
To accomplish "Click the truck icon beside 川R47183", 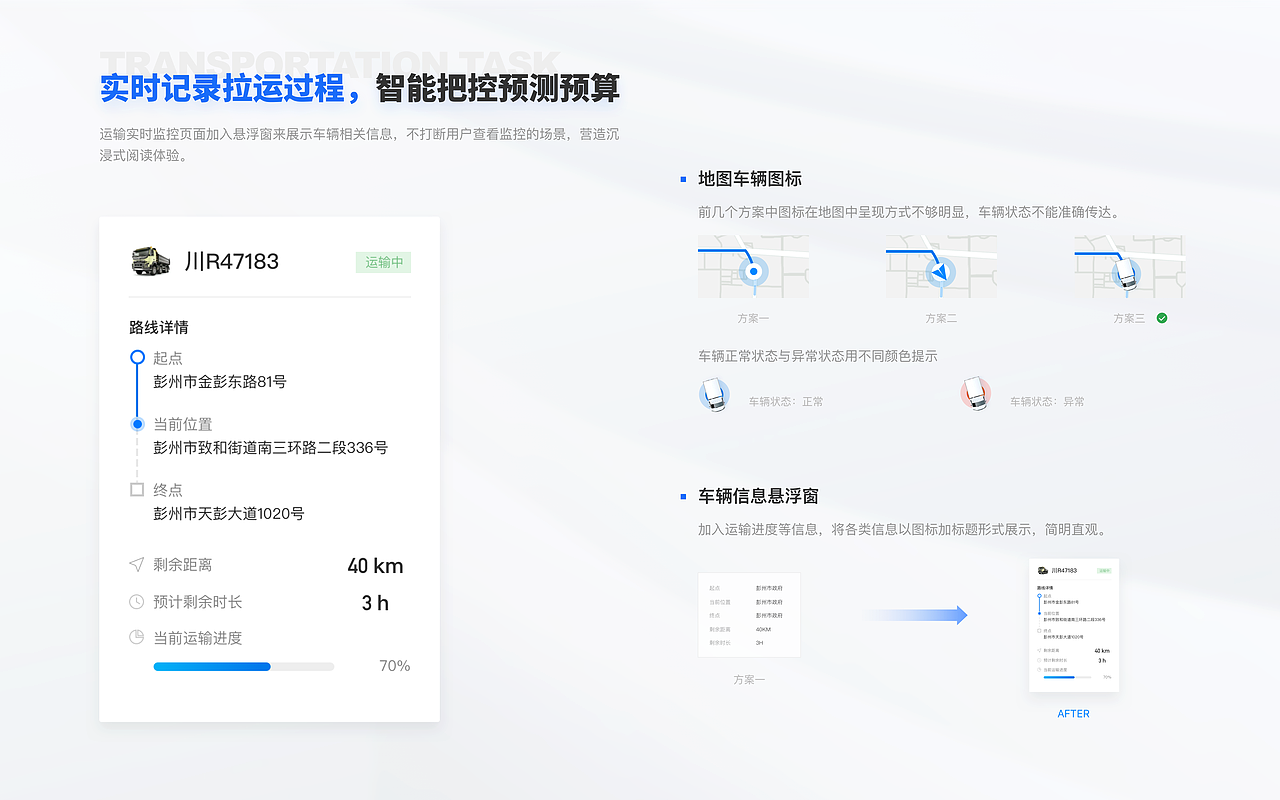I will pos(150,261).
